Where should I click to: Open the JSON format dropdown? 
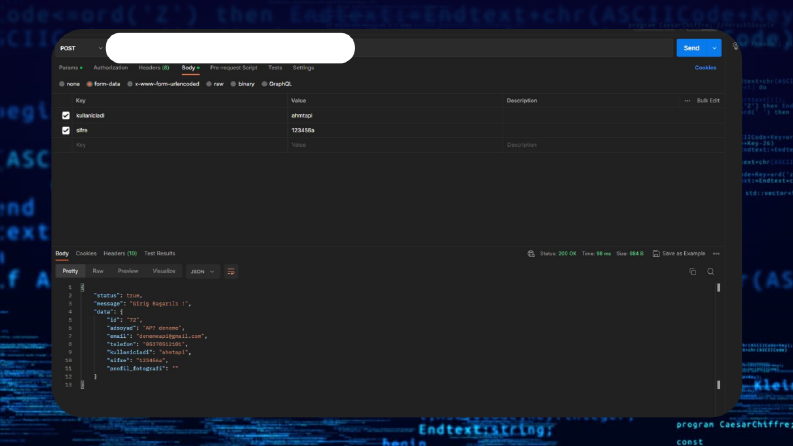click(x=202, y=272)
